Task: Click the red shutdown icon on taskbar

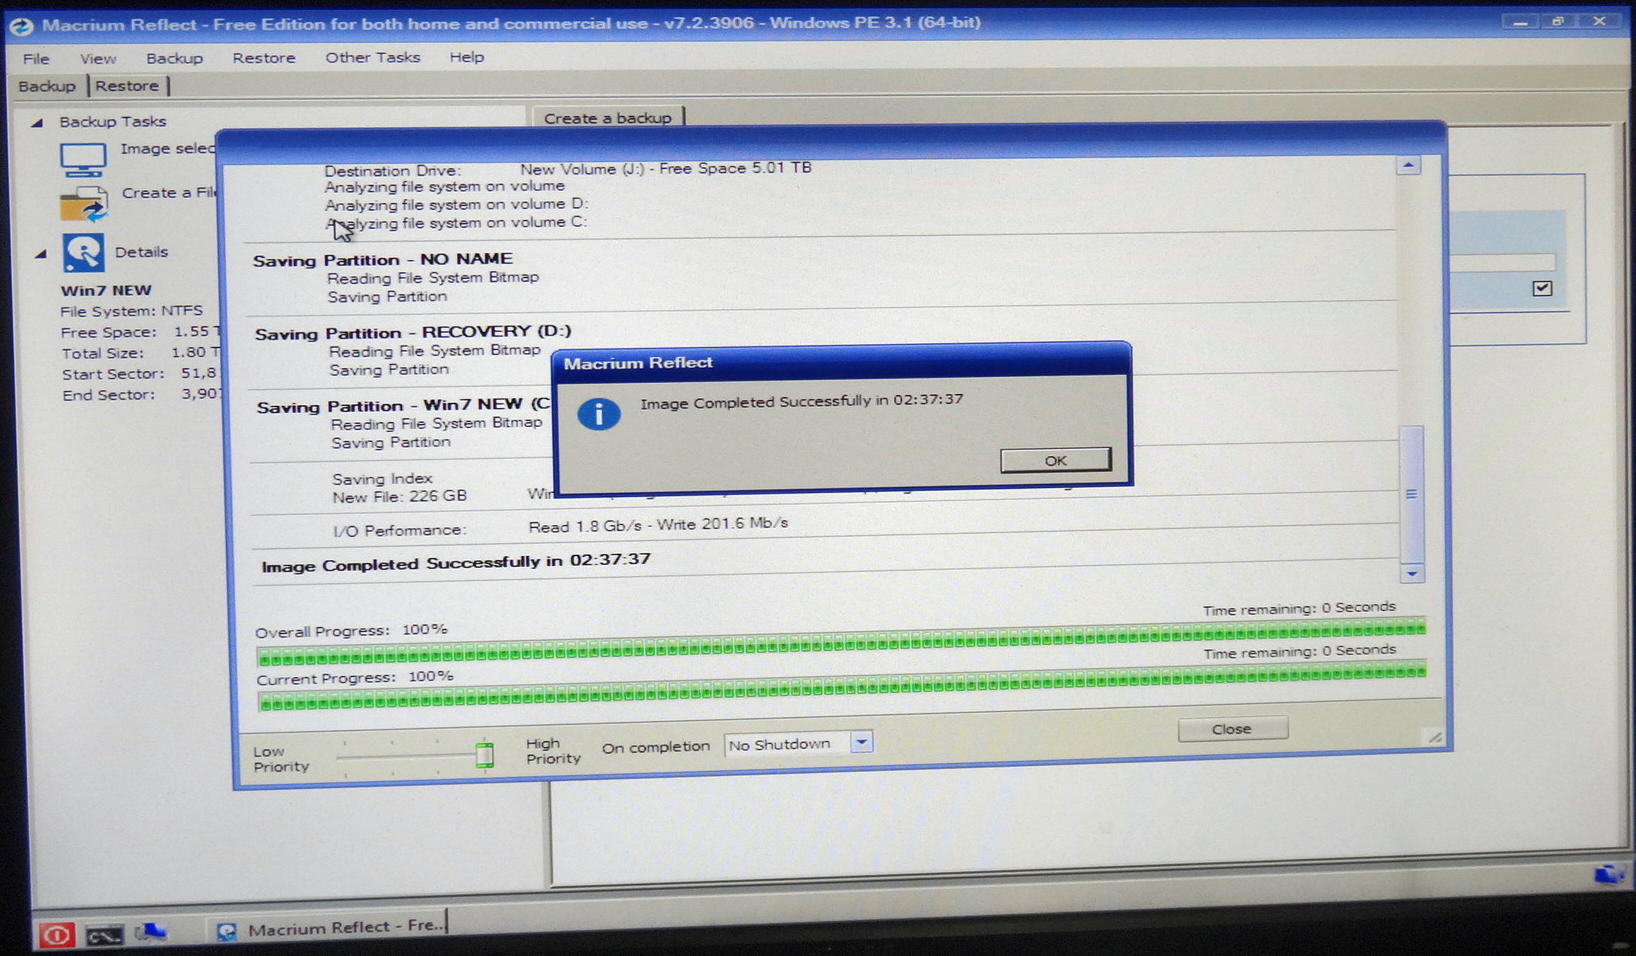Action: pyautogui.click(x=57, y=935)
